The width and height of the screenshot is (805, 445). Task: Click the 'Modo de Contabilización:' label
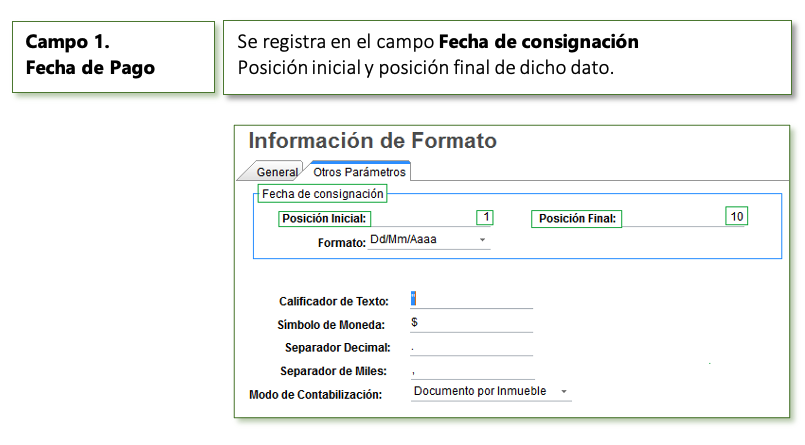316,395
